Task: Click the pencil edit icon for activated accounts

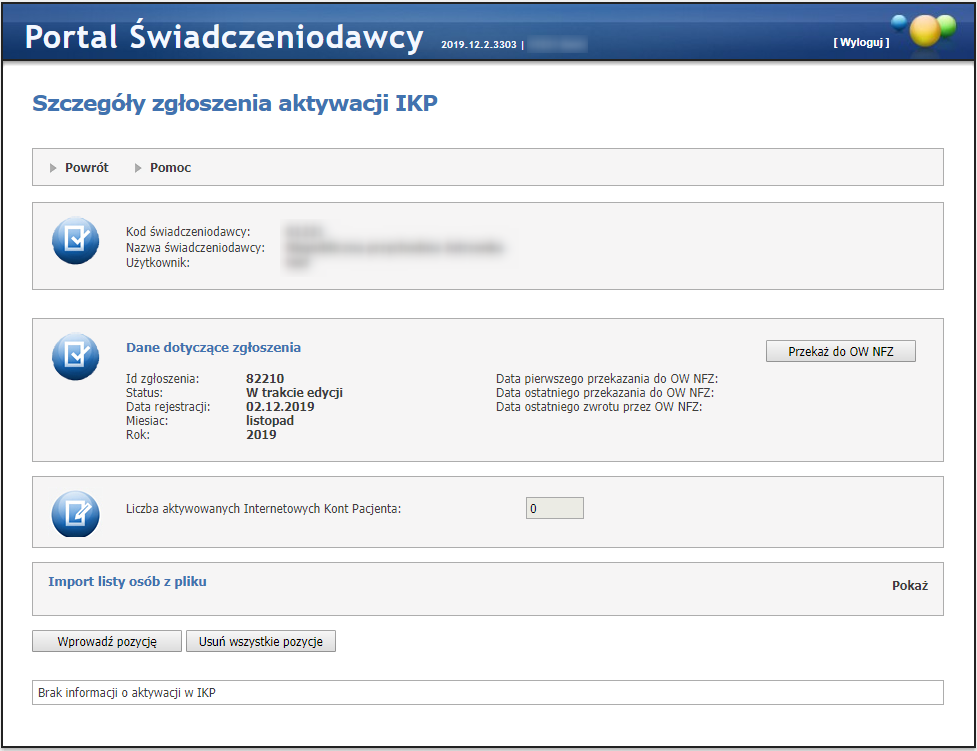Action: [x=75, y=513]
